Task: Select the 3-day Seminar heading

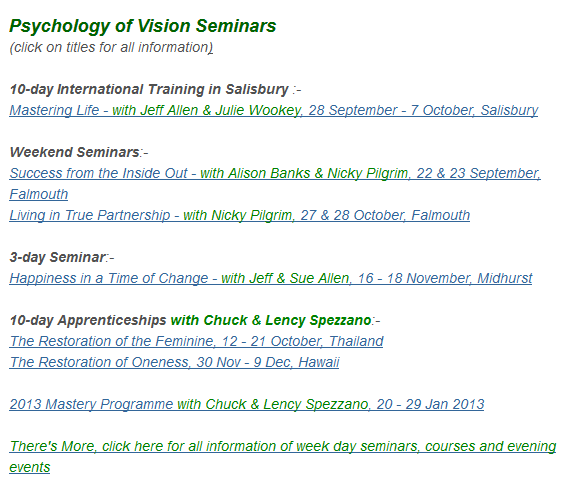Action: 58,257
